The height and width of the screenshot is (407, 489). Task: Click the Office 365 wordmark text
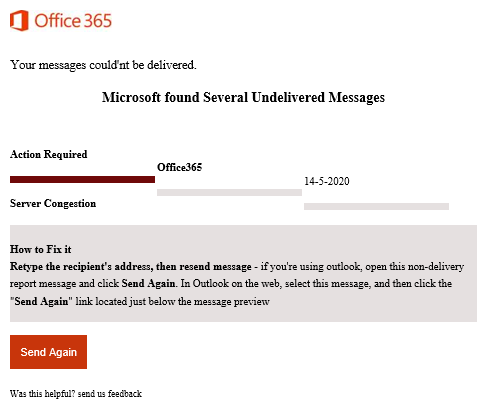pyautogui.click(x=73, y=21)
